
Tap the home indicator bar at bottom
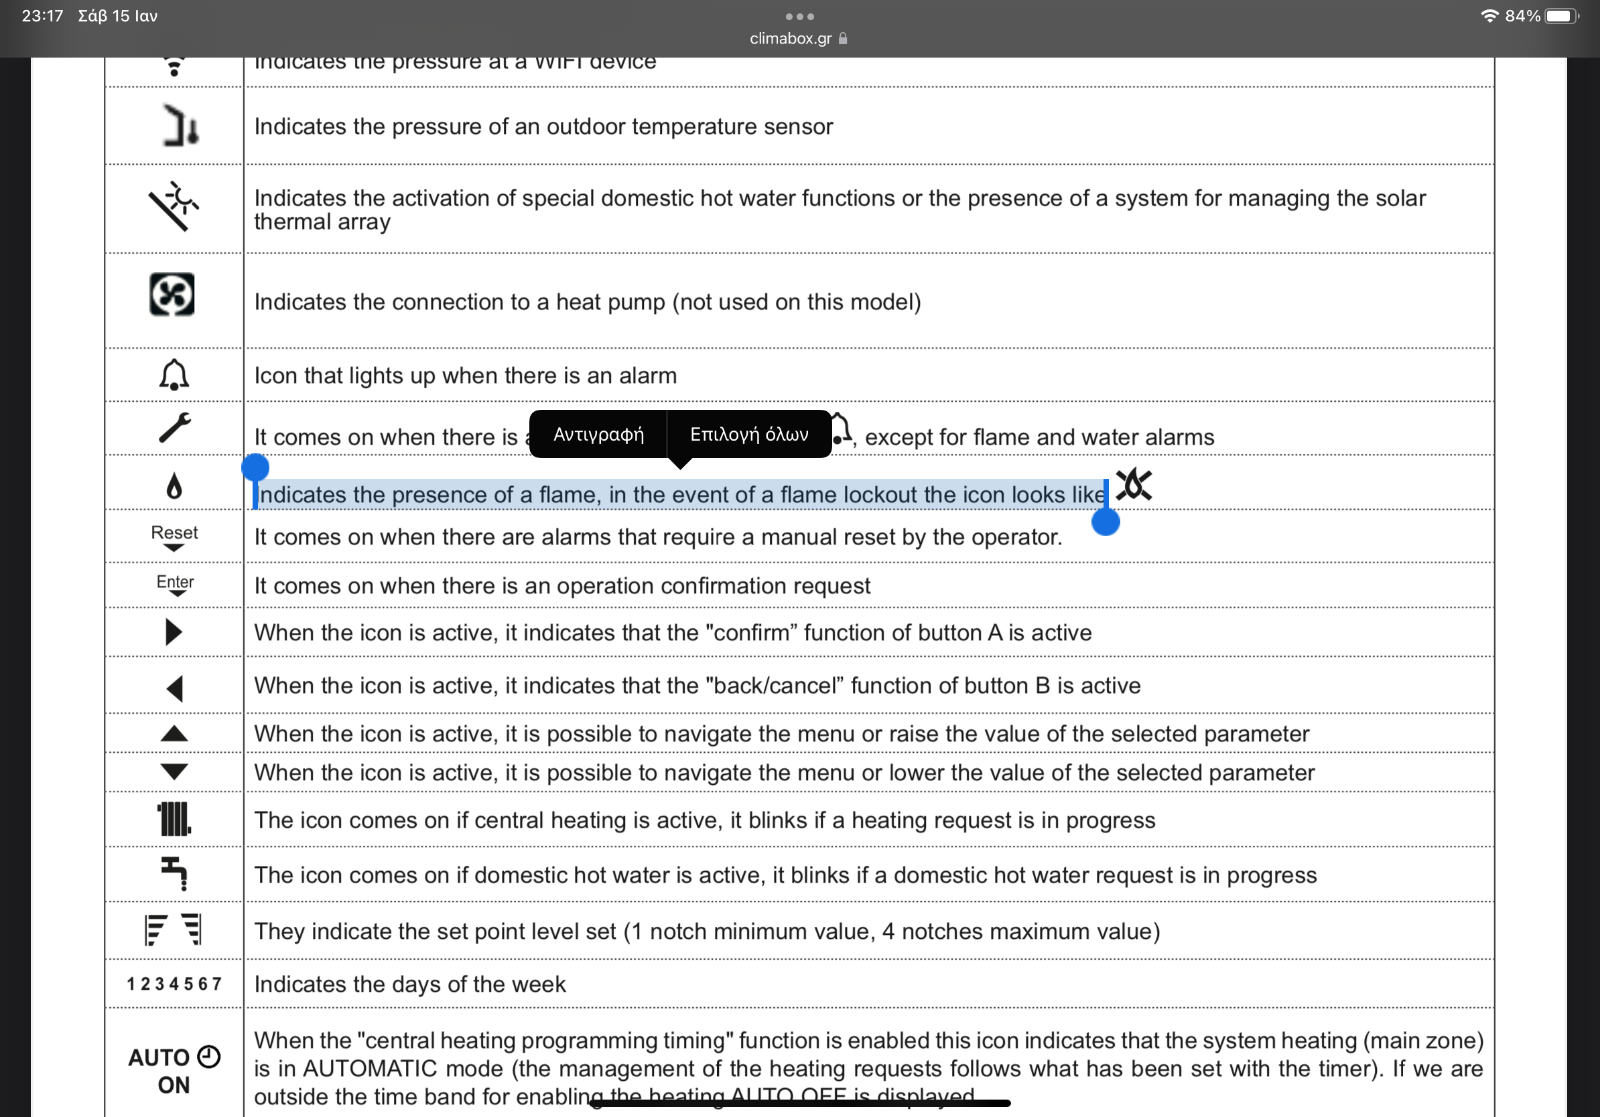point(800,1103)
